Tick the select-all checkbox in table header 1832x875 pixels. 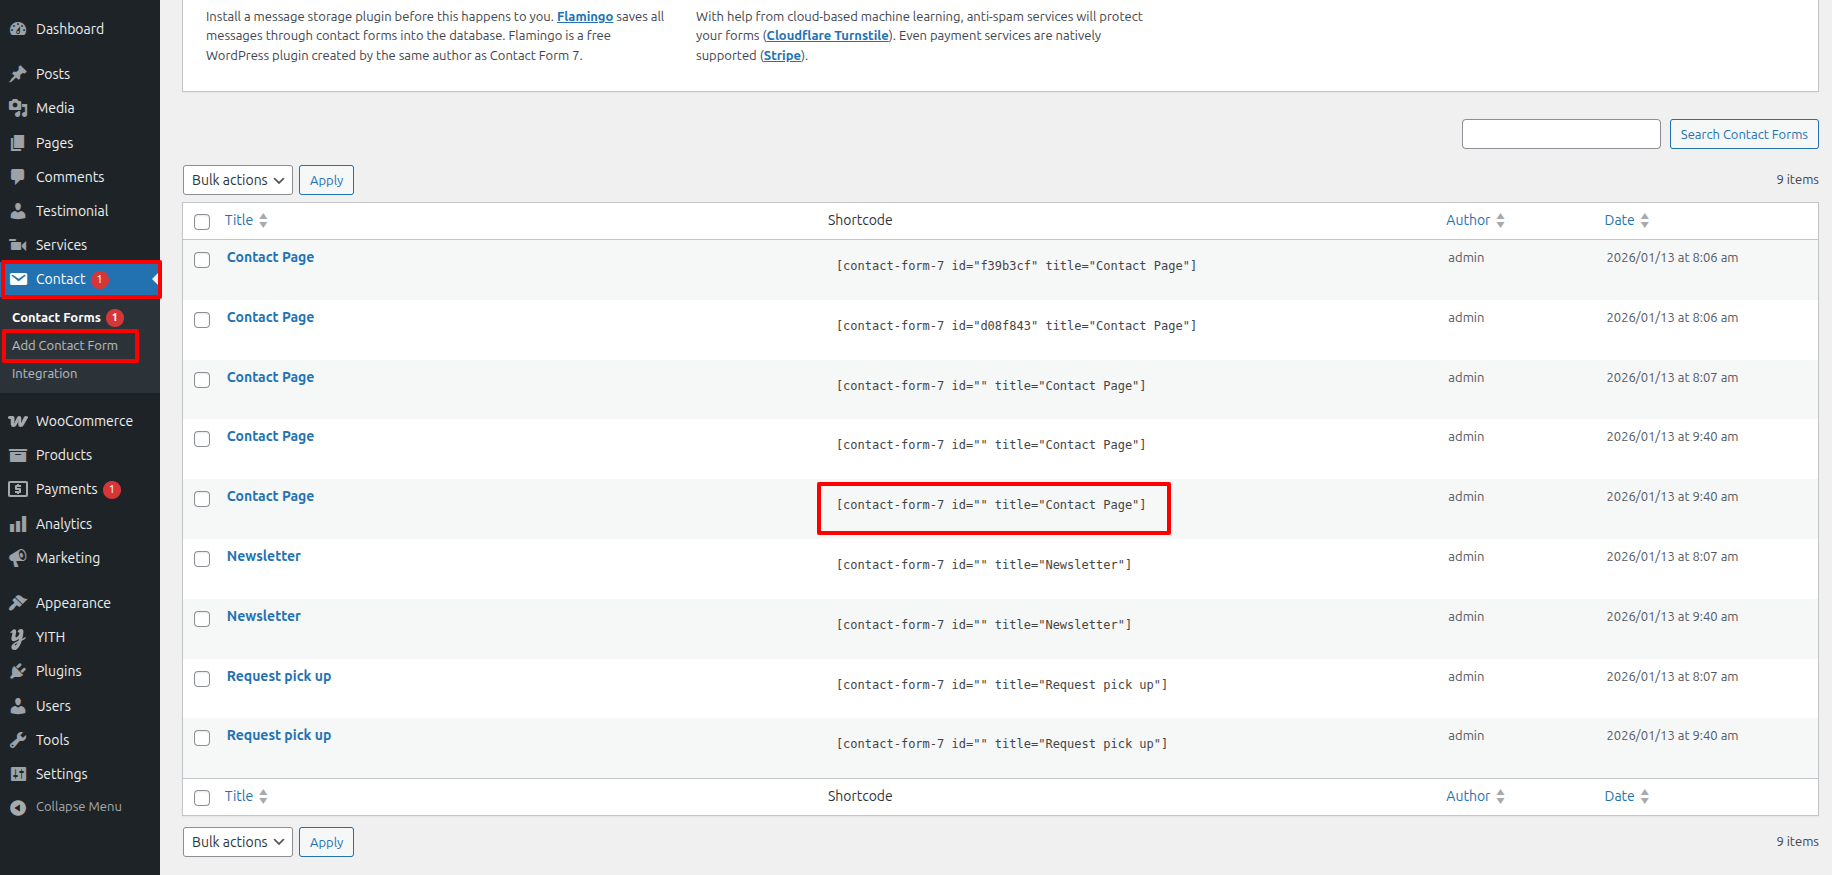point(202,221)
